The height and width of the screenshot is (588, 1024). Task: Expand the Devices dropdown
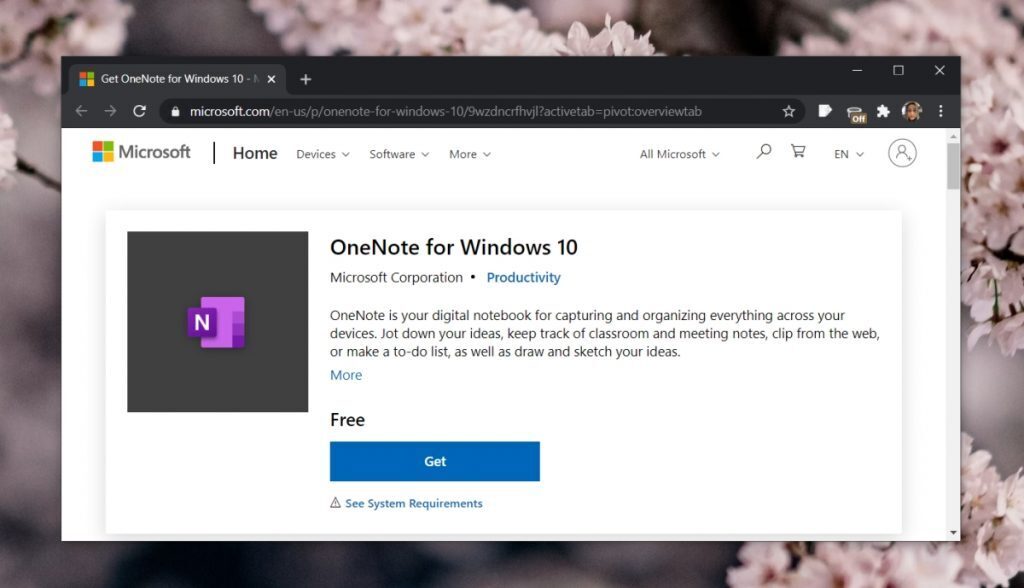pos(322,154)
